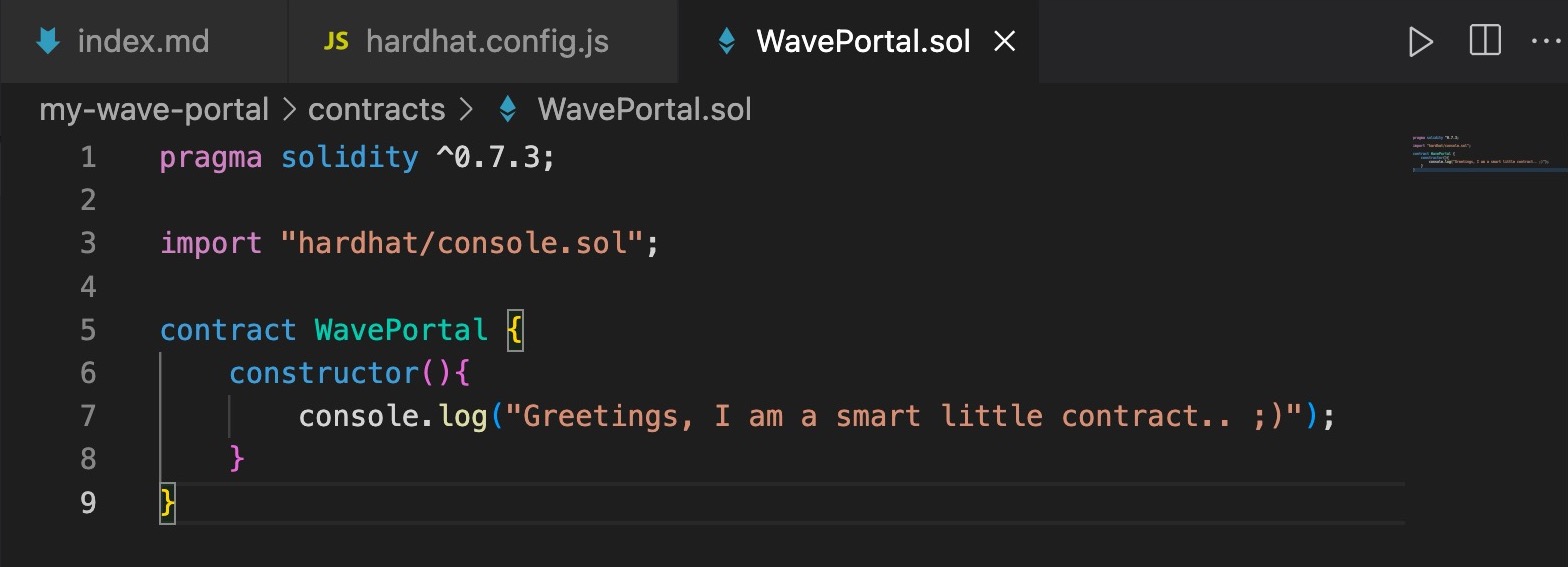Click line number 5 in the gutter
The image size is (1568, 567).
[x=88, y=330]
